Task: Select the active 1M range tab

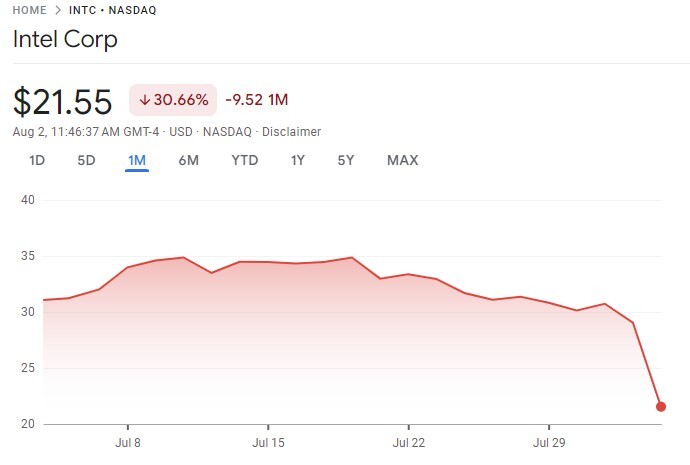Action: click(x=137, y=160)
